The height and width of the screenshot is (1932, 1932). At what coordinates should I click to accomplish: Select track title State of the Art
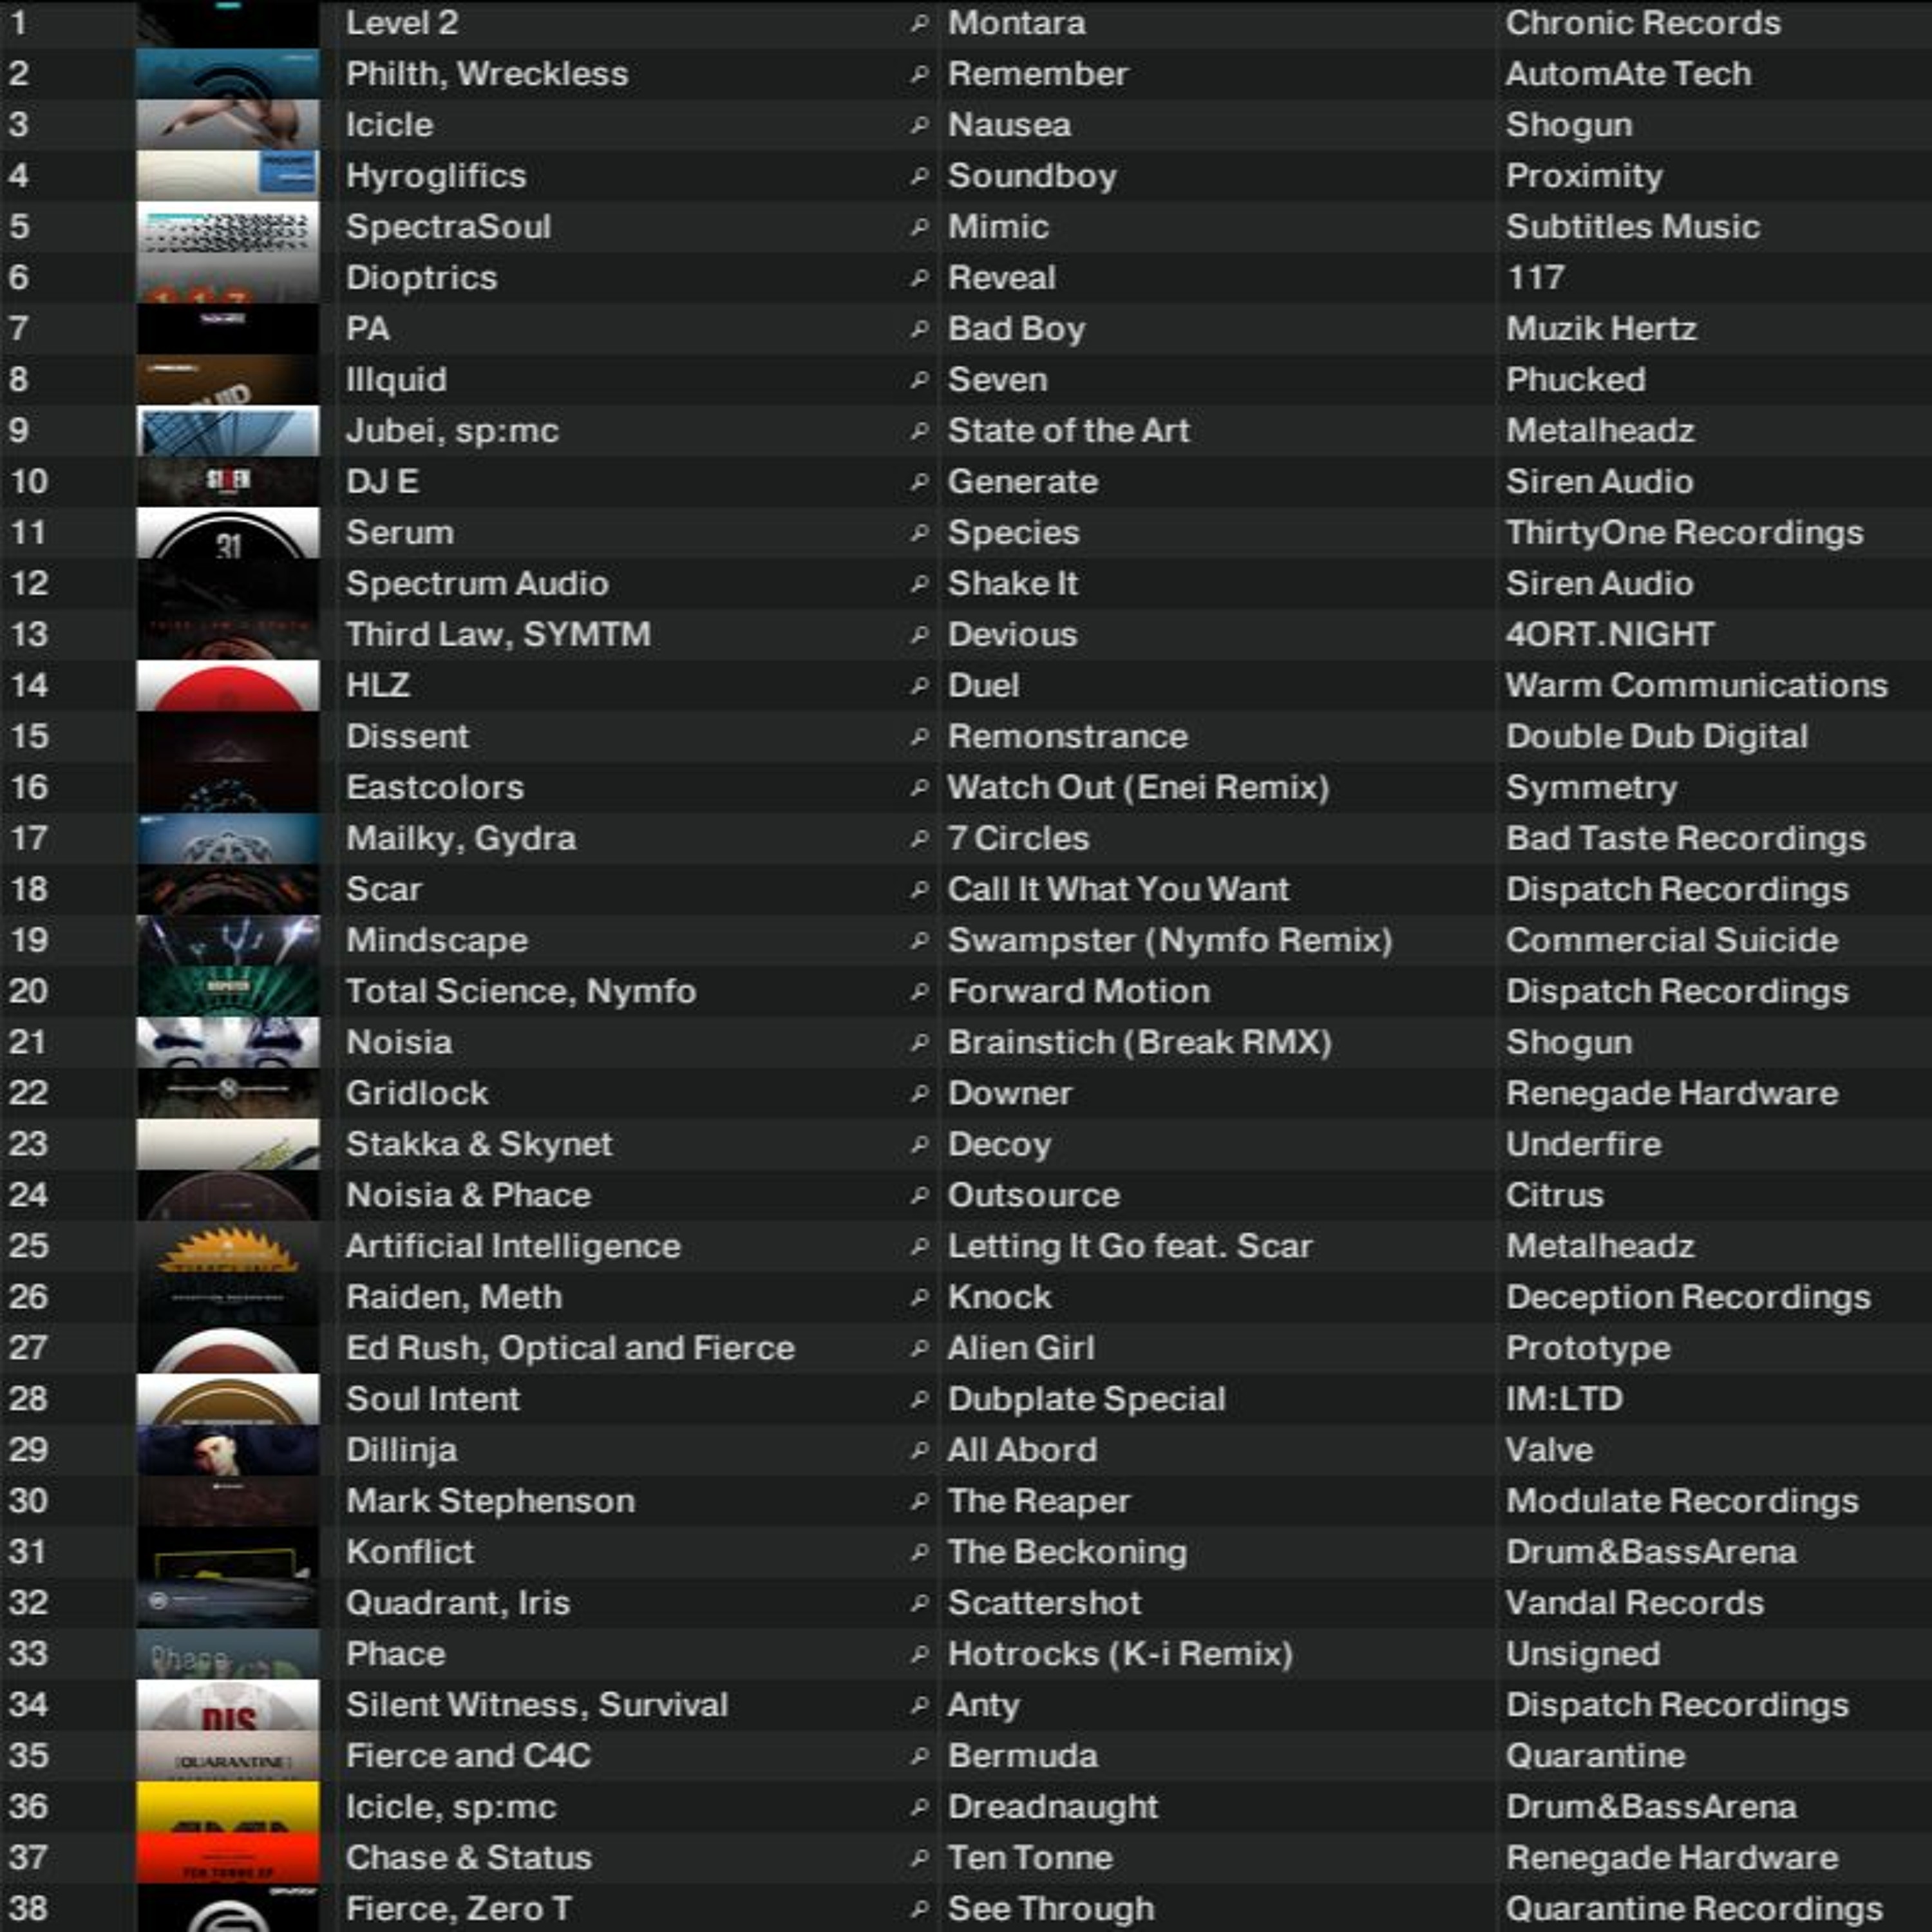[x=1068, y=431]
